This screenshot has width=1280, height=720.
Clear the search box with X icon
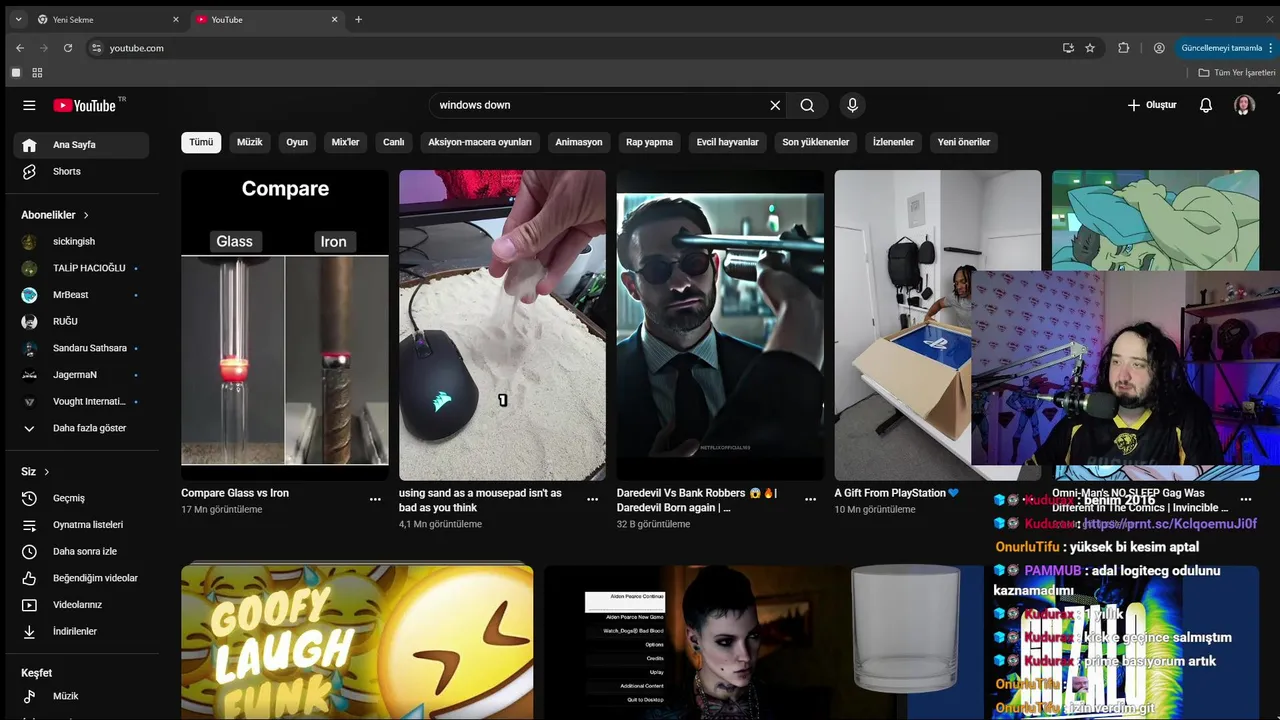pos(775,105)
